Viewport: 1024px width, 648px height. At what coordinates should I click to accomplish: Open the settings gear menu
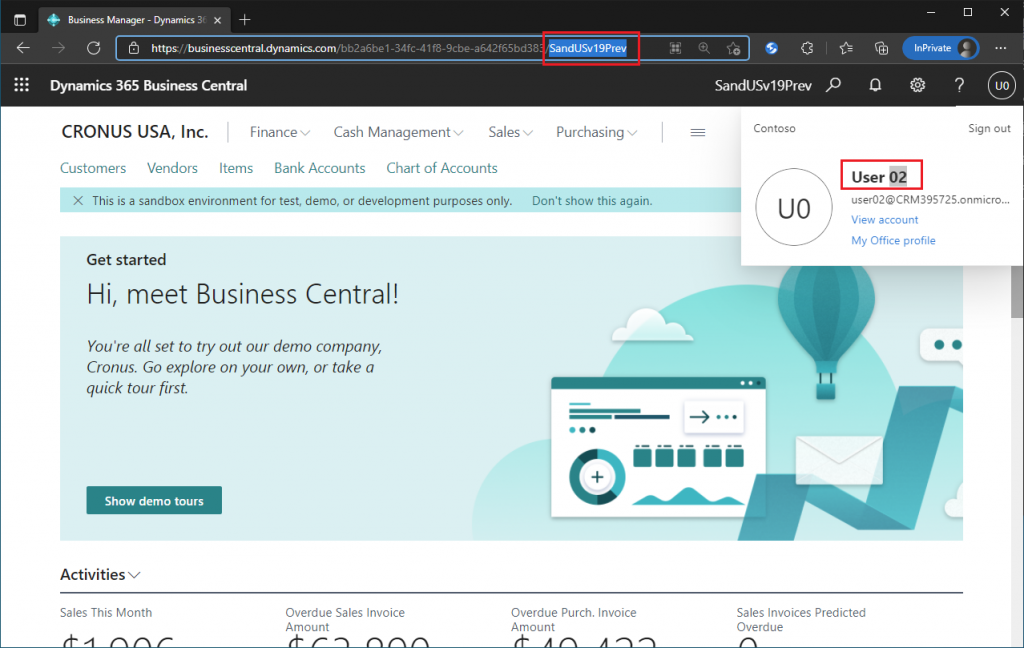pyautogui.click(x=918, y=85)
